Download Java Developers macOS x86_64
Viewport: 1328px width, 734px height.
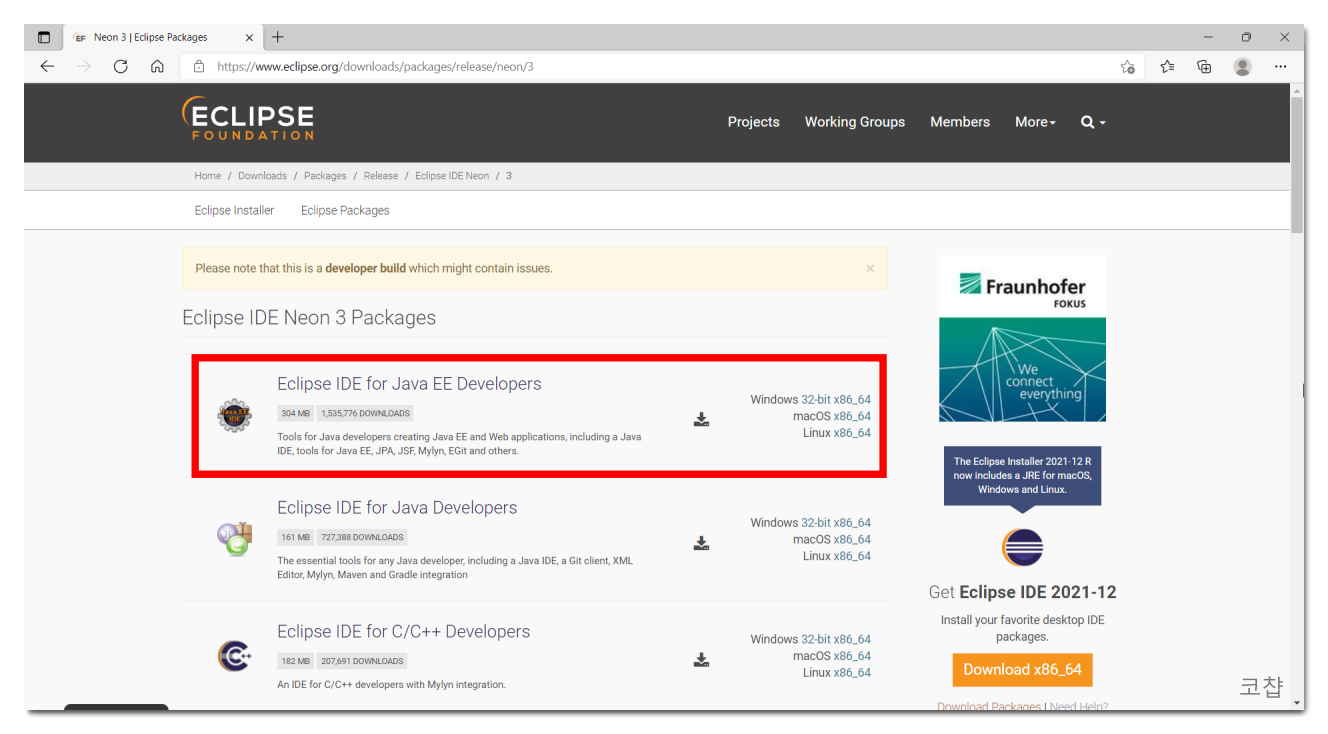852,539
